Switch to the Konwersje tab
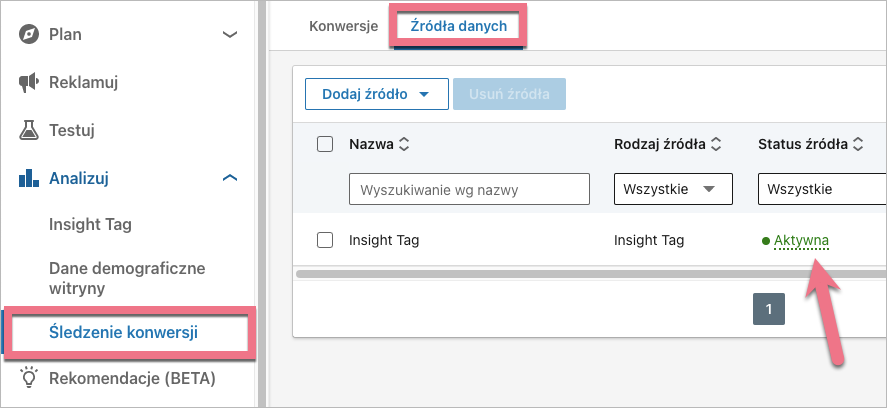Screen dimensions: 887x408 coord(343,26)
